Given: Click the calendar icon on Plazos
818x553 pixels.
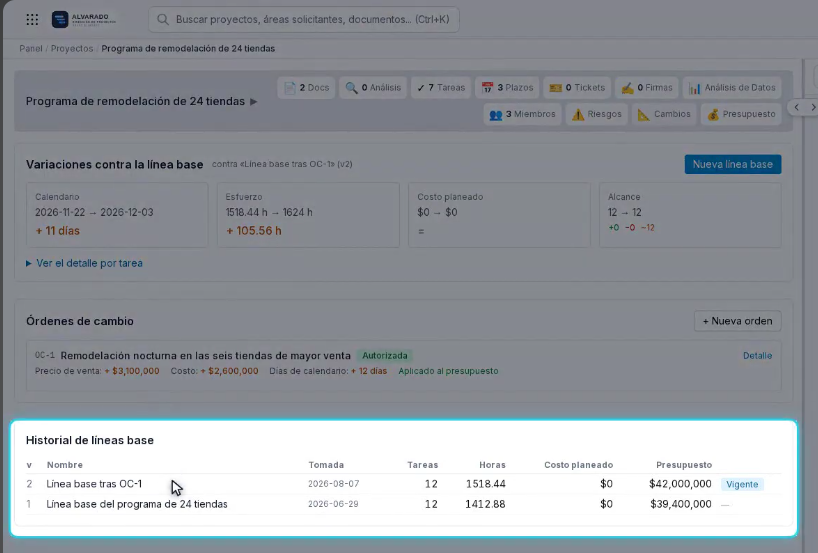Looking at the screenshot, I should tap(487, 88).
